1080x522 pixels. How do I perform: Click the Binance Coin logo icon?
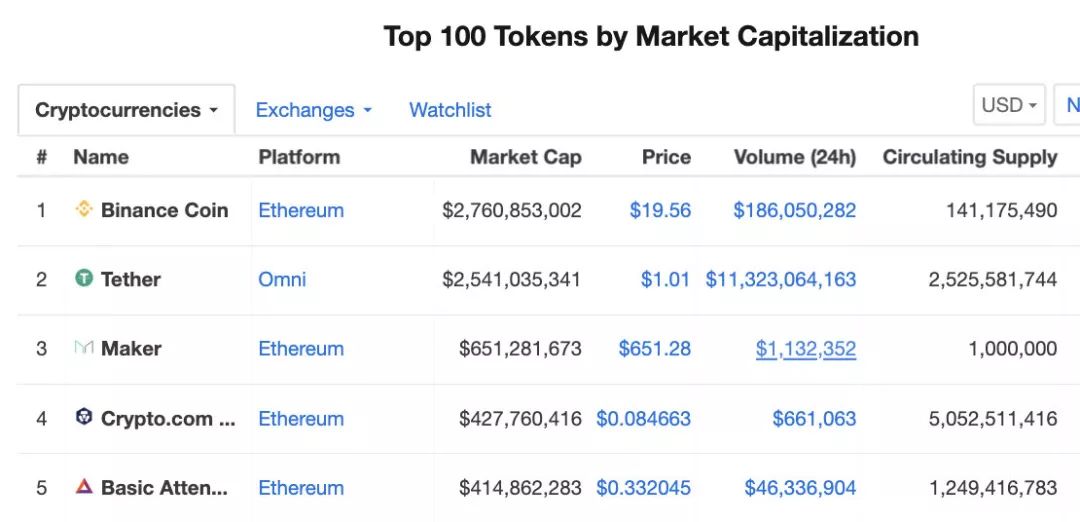pos(83,209)
